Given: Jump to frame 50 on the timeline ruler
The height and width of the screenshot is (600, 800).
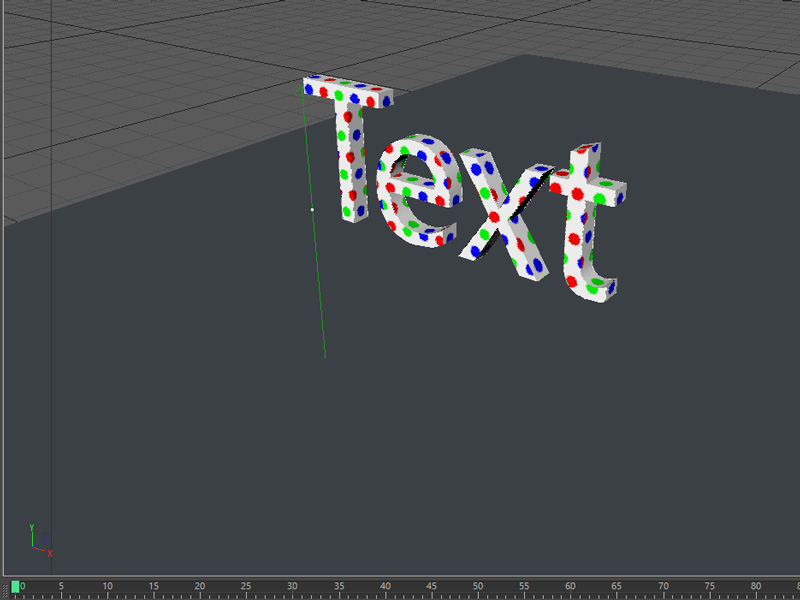Looking at the screenshot, I should pos(478,586).
